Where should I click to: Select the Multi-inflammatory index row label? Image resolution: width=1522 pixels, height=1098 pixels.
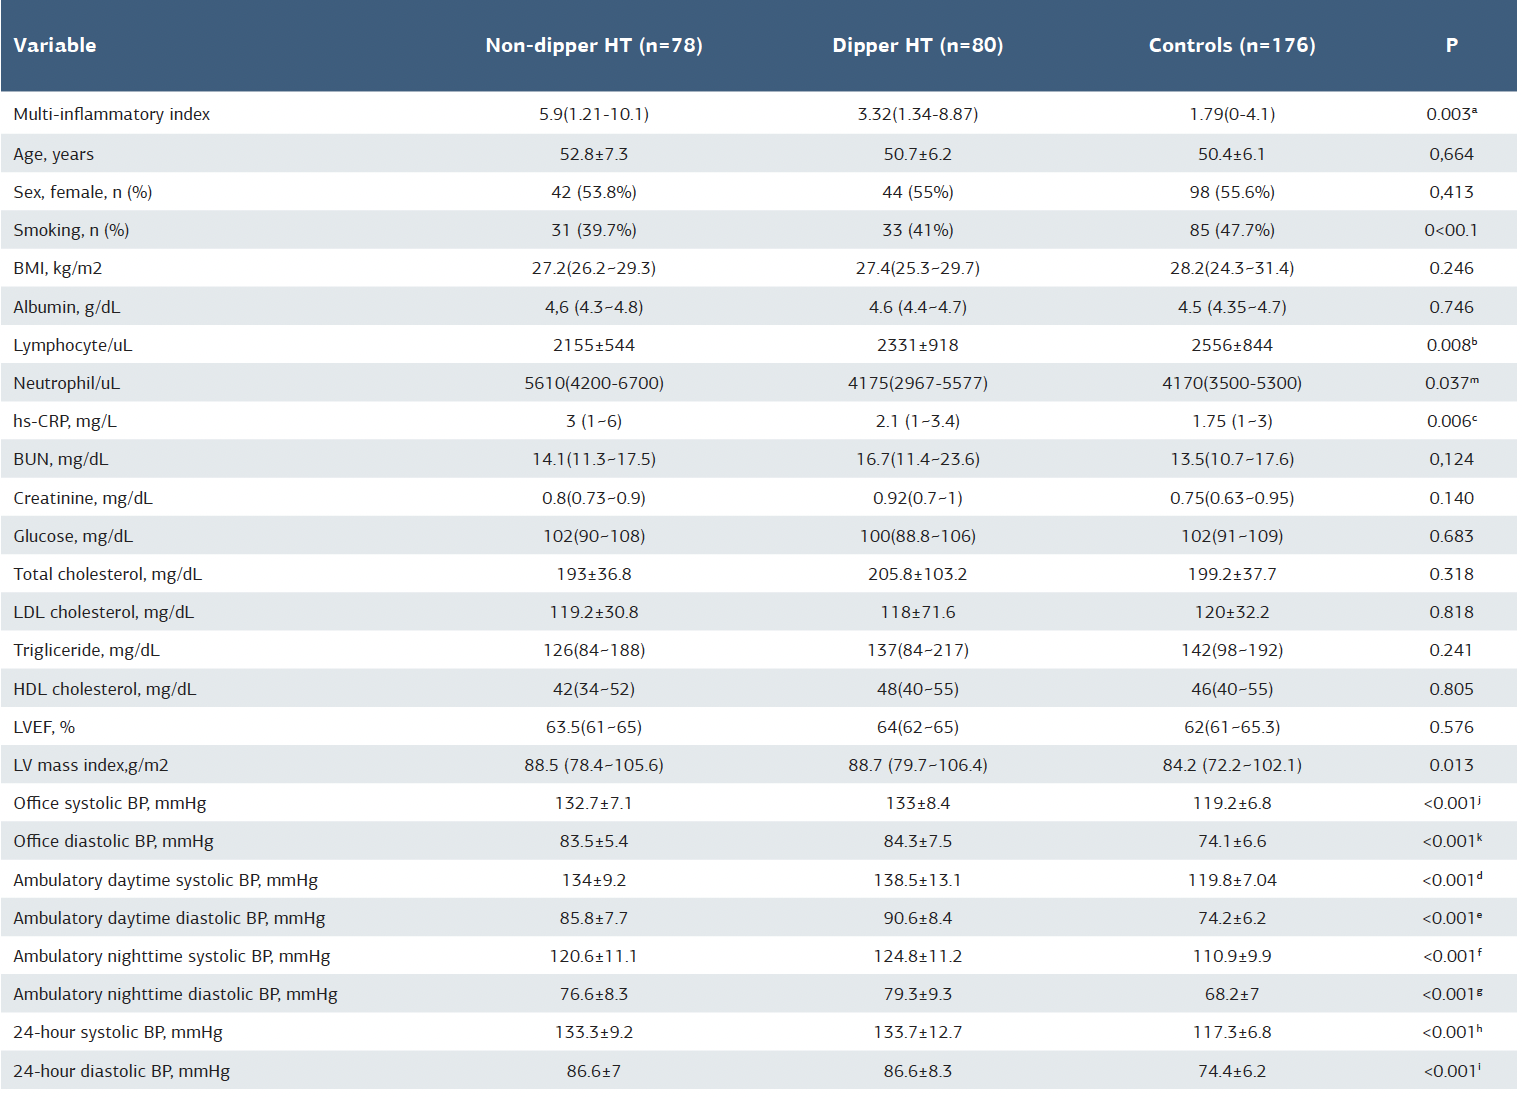tap(112, 114)
